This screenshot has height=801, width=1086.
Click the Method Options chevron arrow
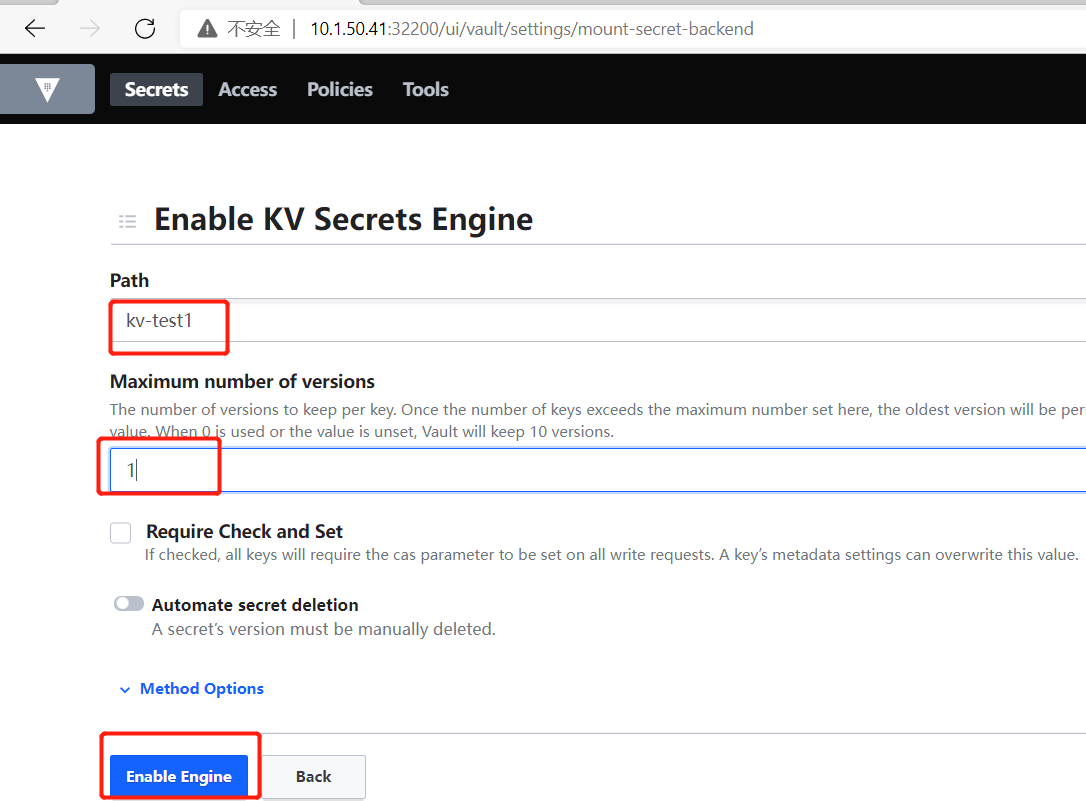coord(125,690)
